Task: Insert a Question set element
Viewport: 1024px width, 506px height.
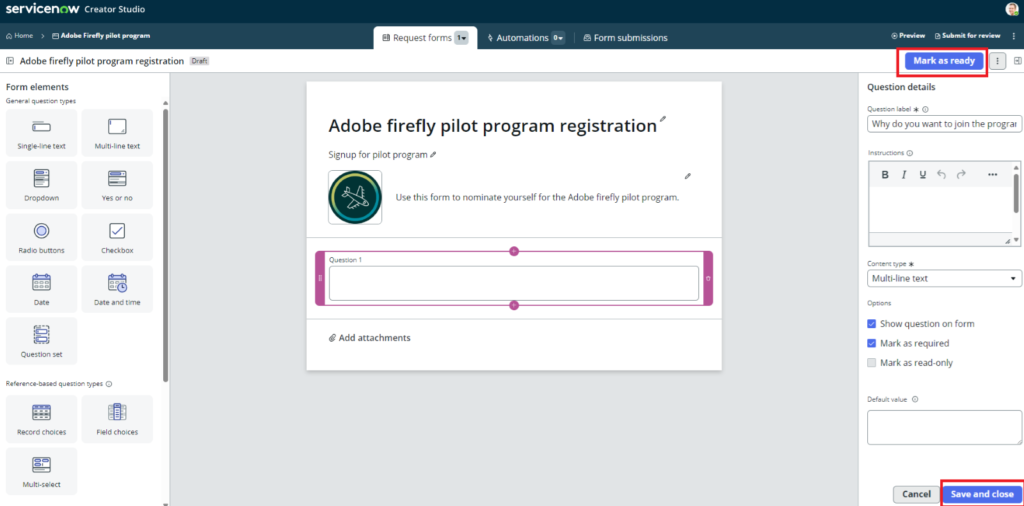Action: 41,341
